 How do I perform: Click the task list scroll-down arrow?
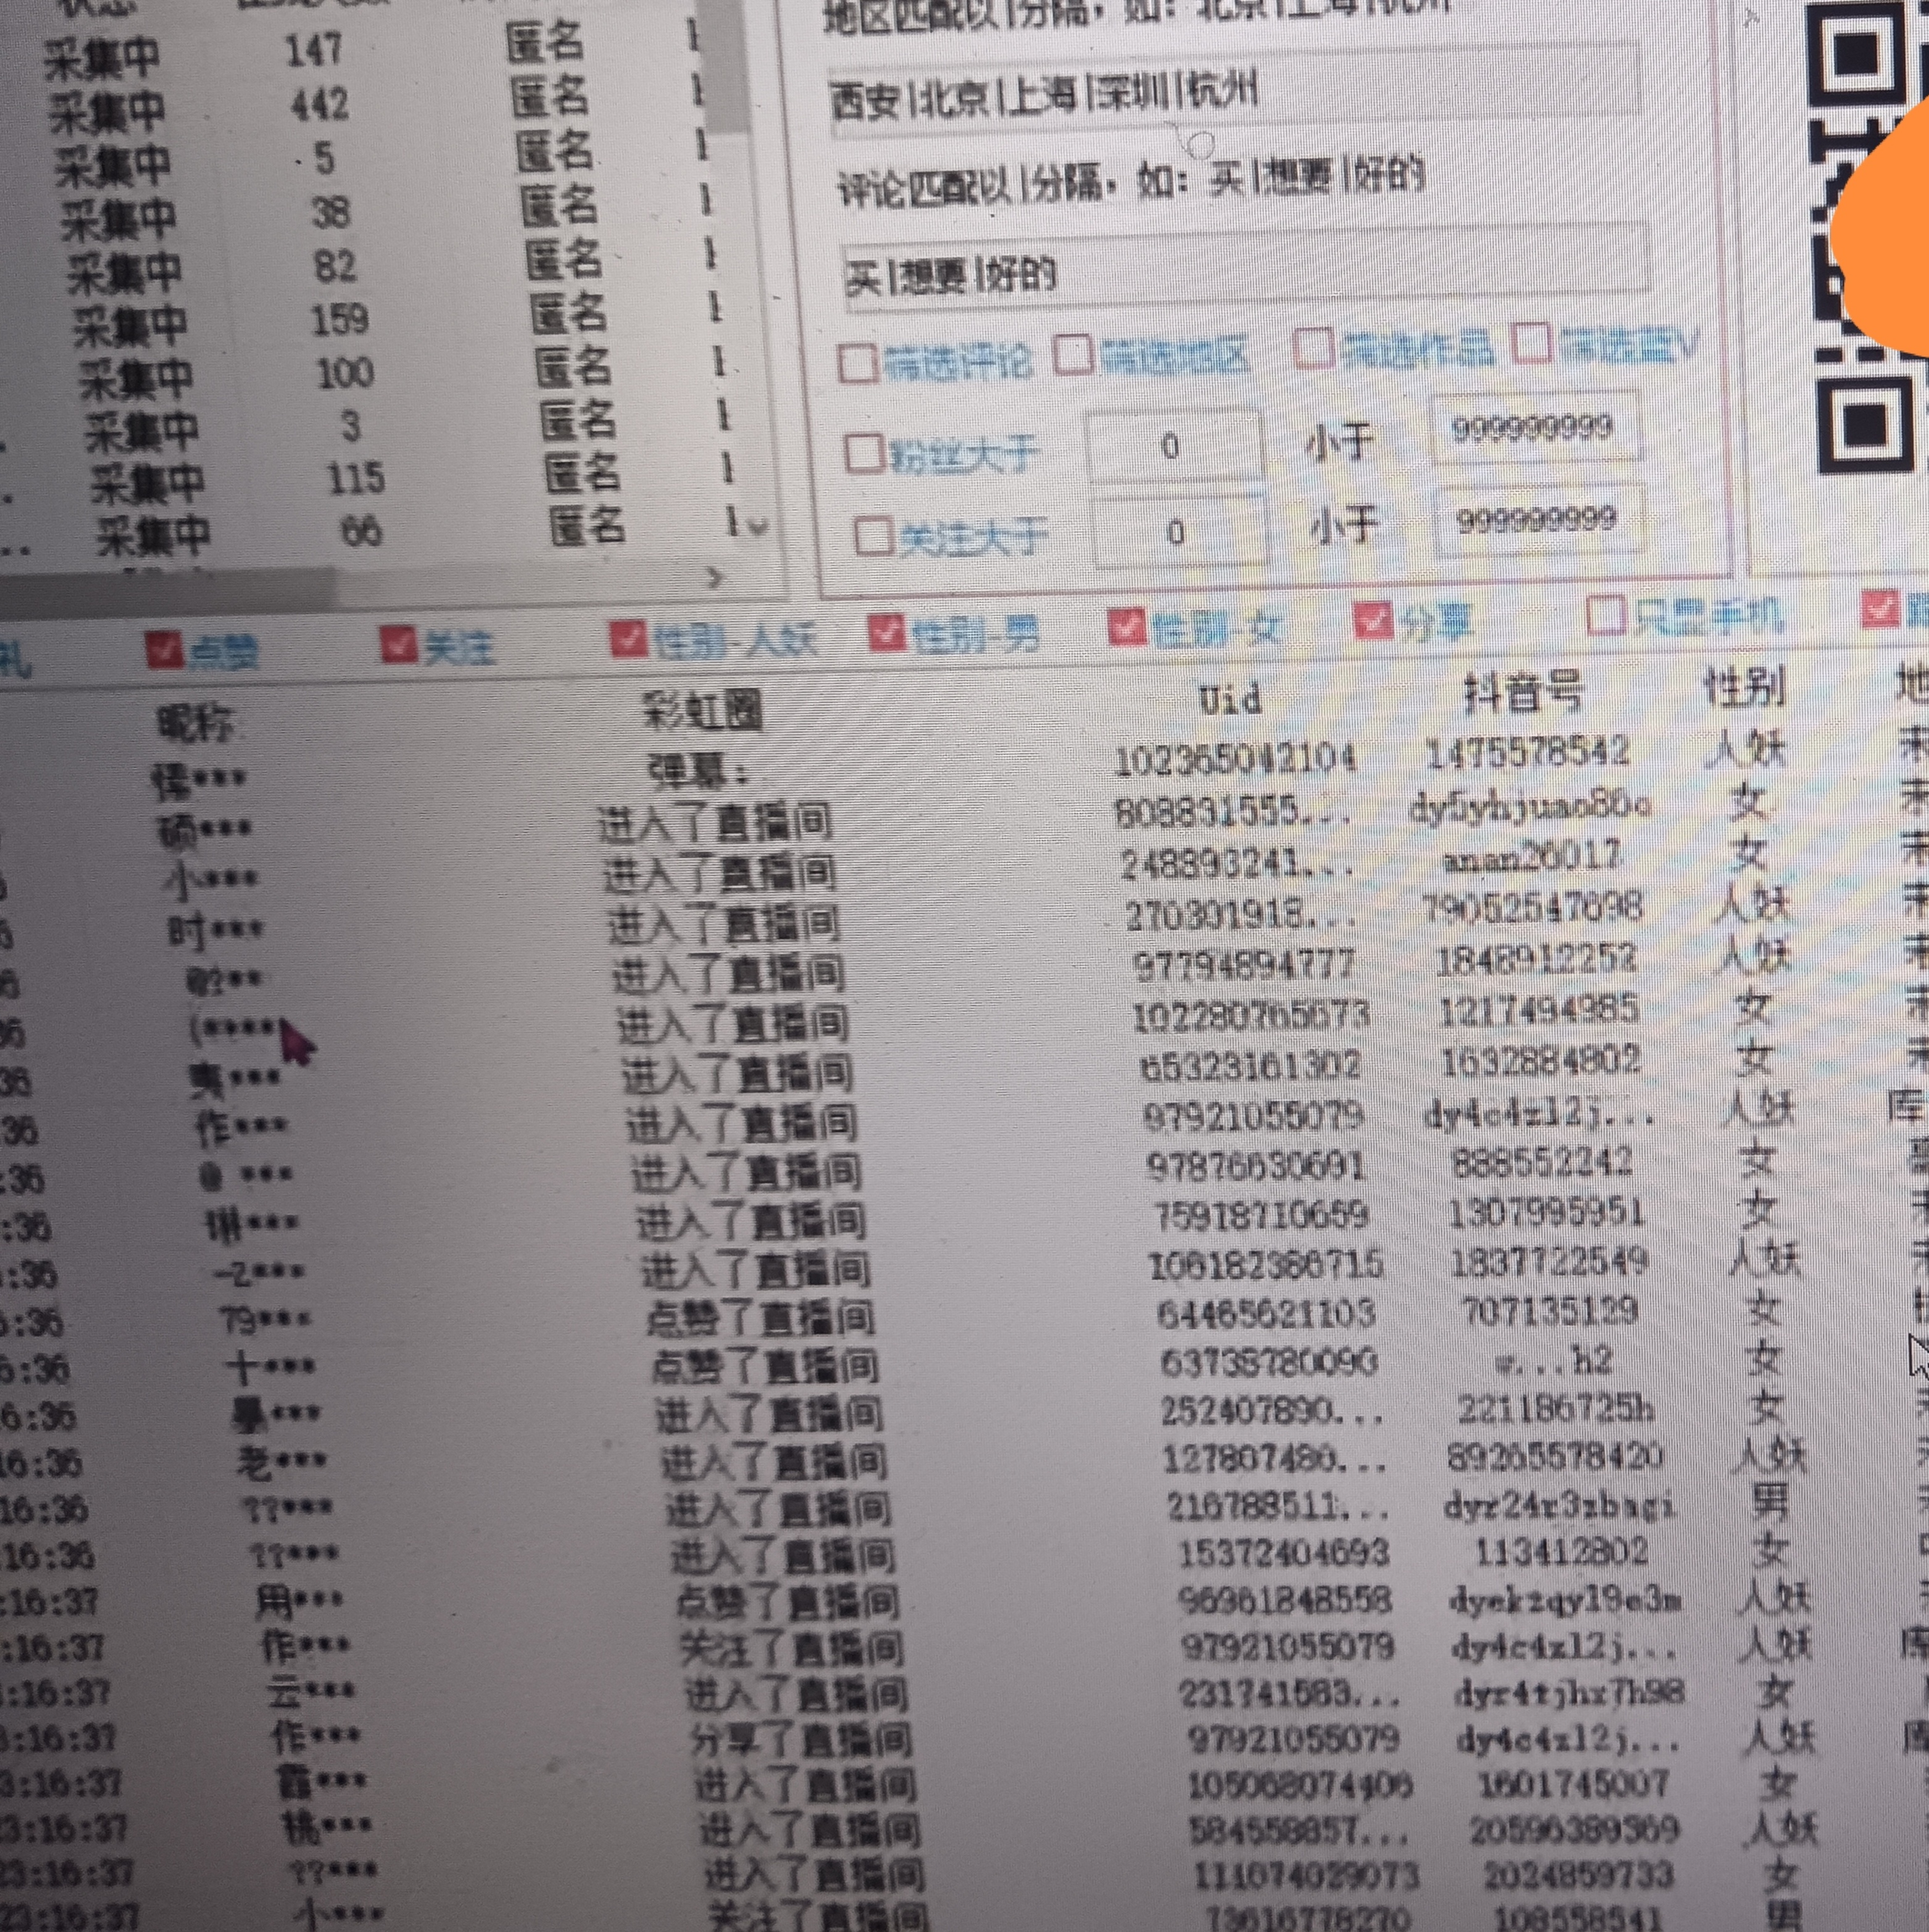click(x=758, y=525)
